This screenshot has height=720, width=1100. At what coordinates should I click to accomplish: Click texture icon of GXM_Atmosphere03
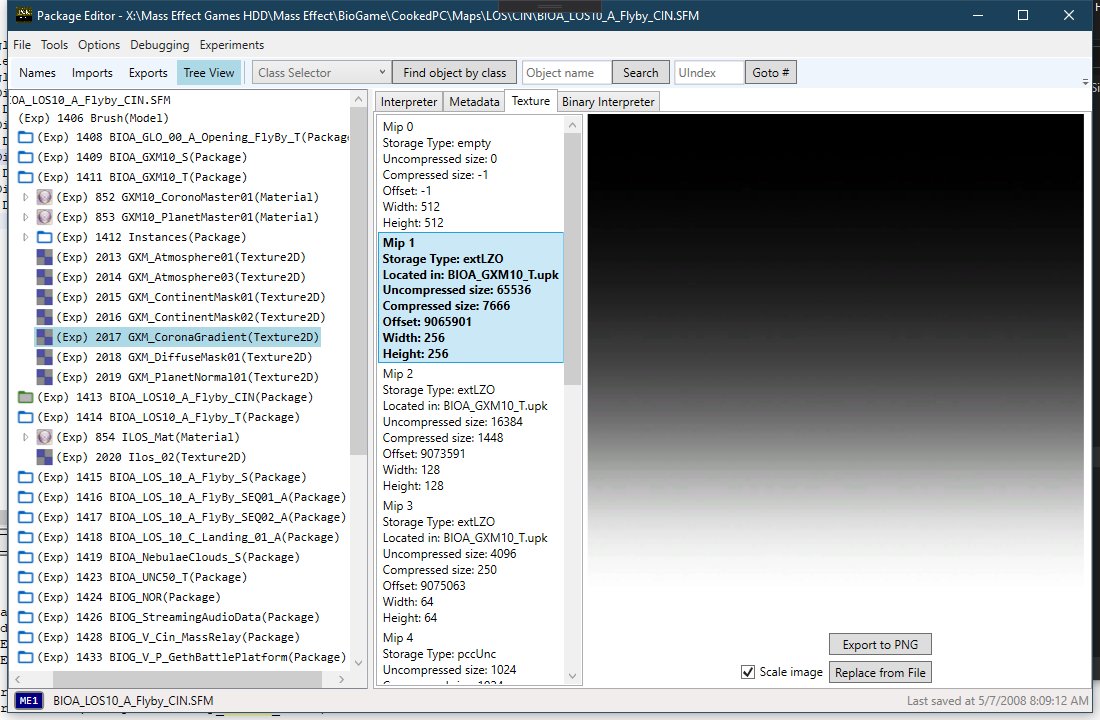click(x=44, y=277)
